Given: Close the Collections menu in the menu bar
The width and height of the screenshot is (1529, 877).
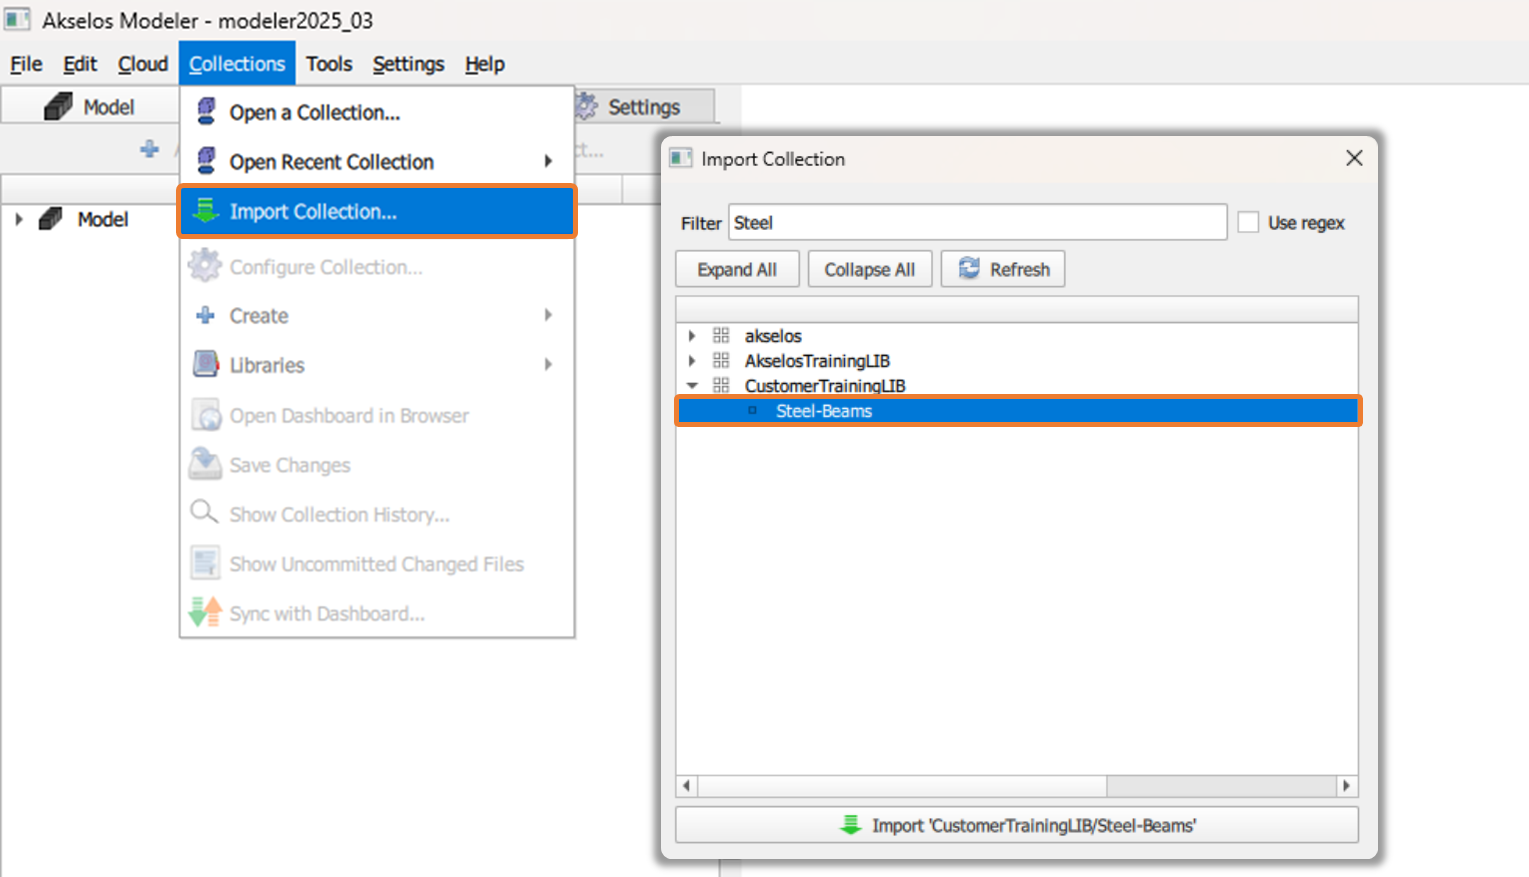Looking at the screenshot, I should point(237,64).
